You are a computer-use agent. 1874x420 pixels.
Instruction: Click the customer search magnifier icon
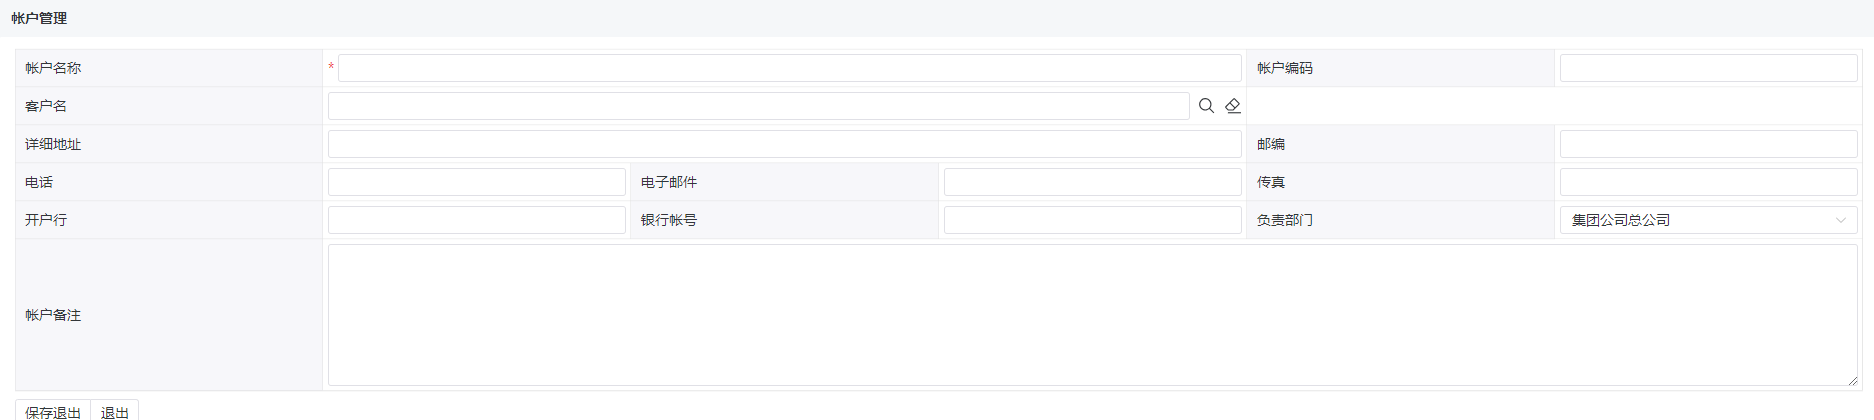click(x=1206, y=106)
